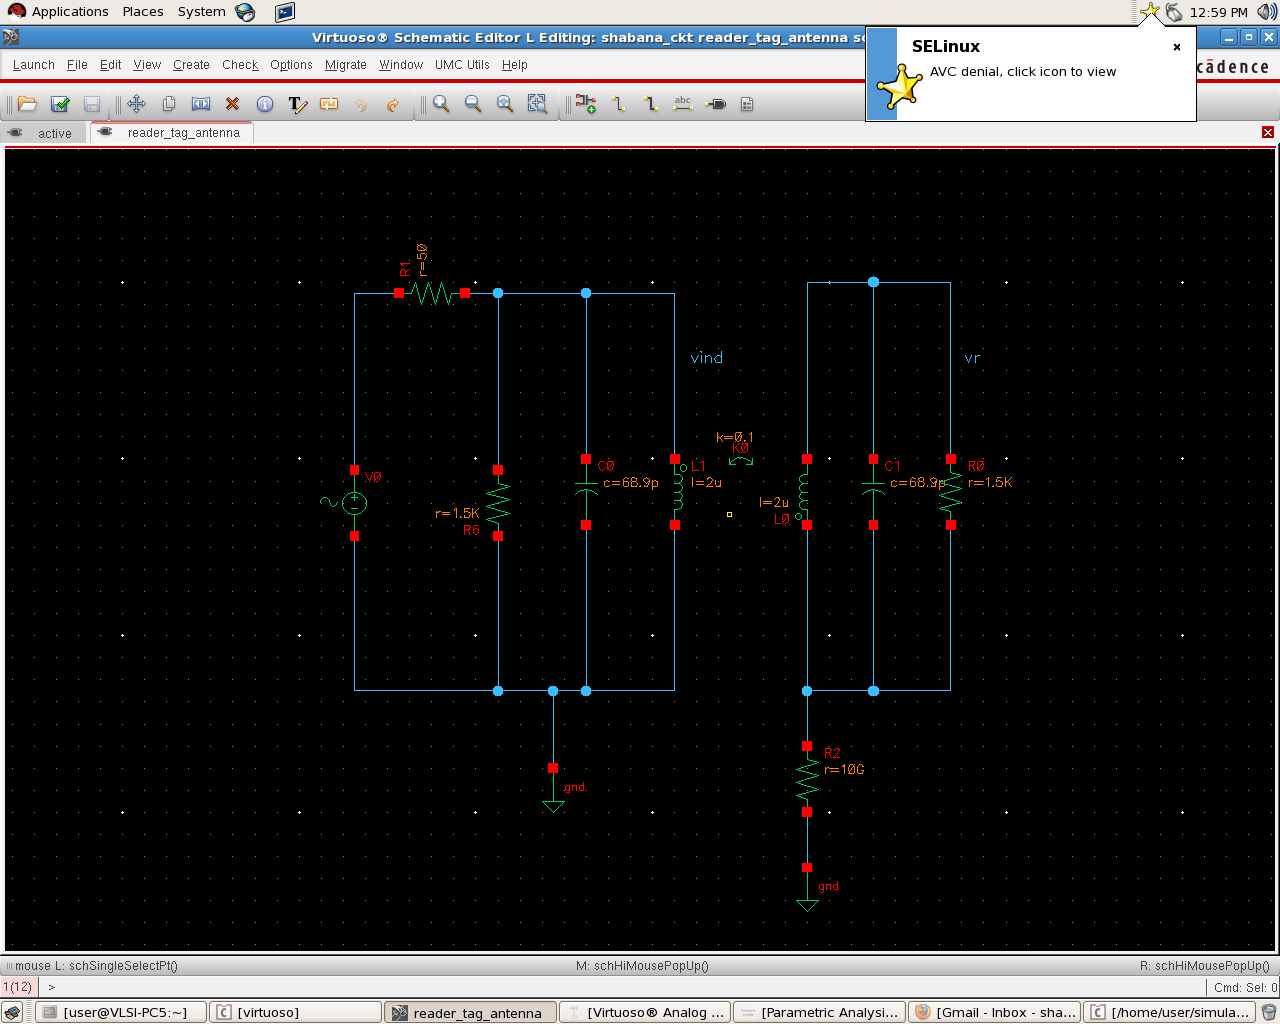The image size is (1280, 1024).
Task: Click the Check and Save icon
Action: pyautogui.click(x=60, y=104)
